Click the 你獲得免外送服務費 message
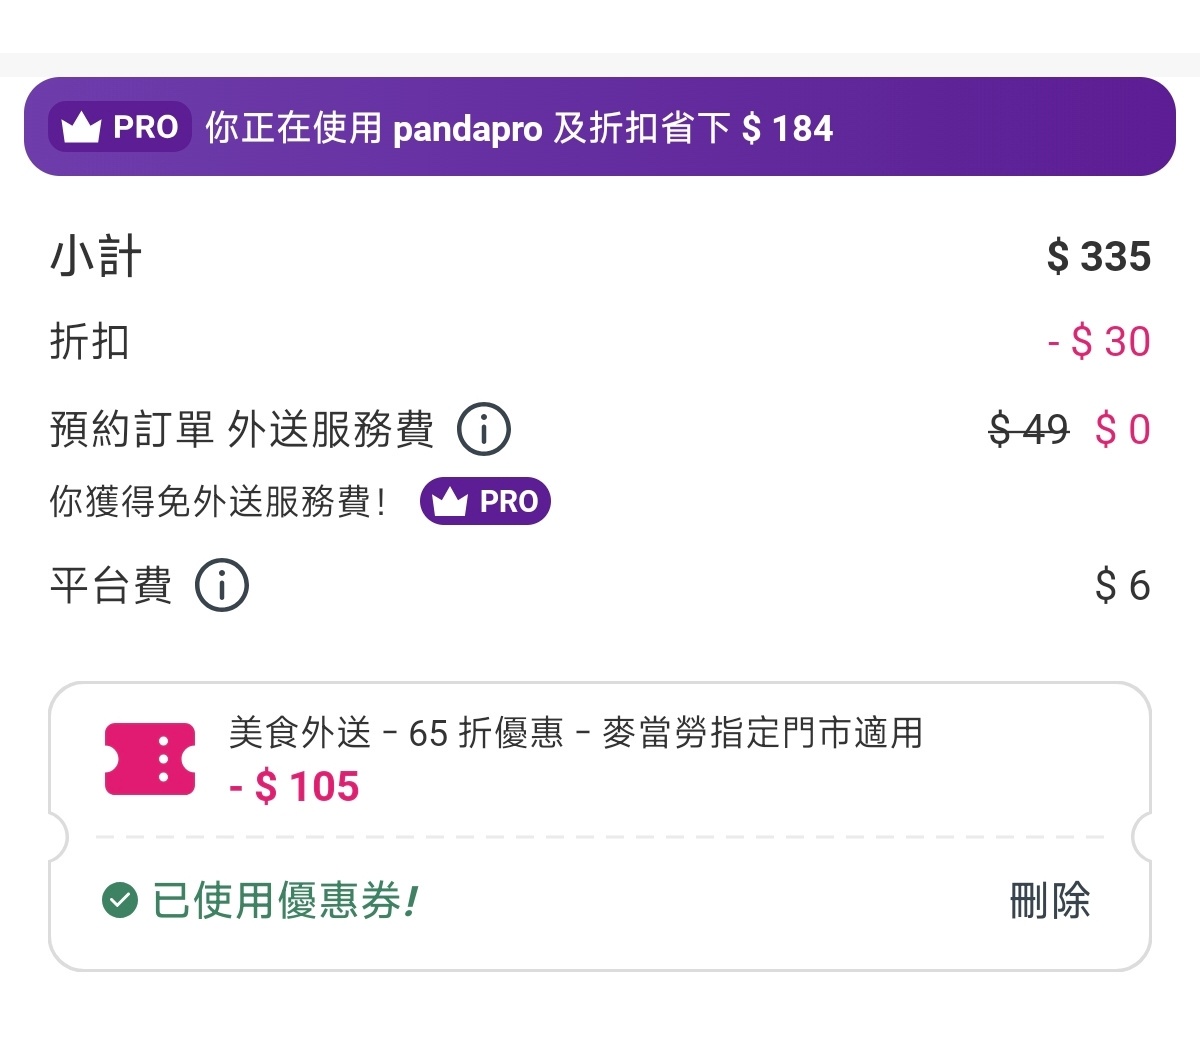The height and width of the screenshot is (1037, 1200). (x=218, y=501)
